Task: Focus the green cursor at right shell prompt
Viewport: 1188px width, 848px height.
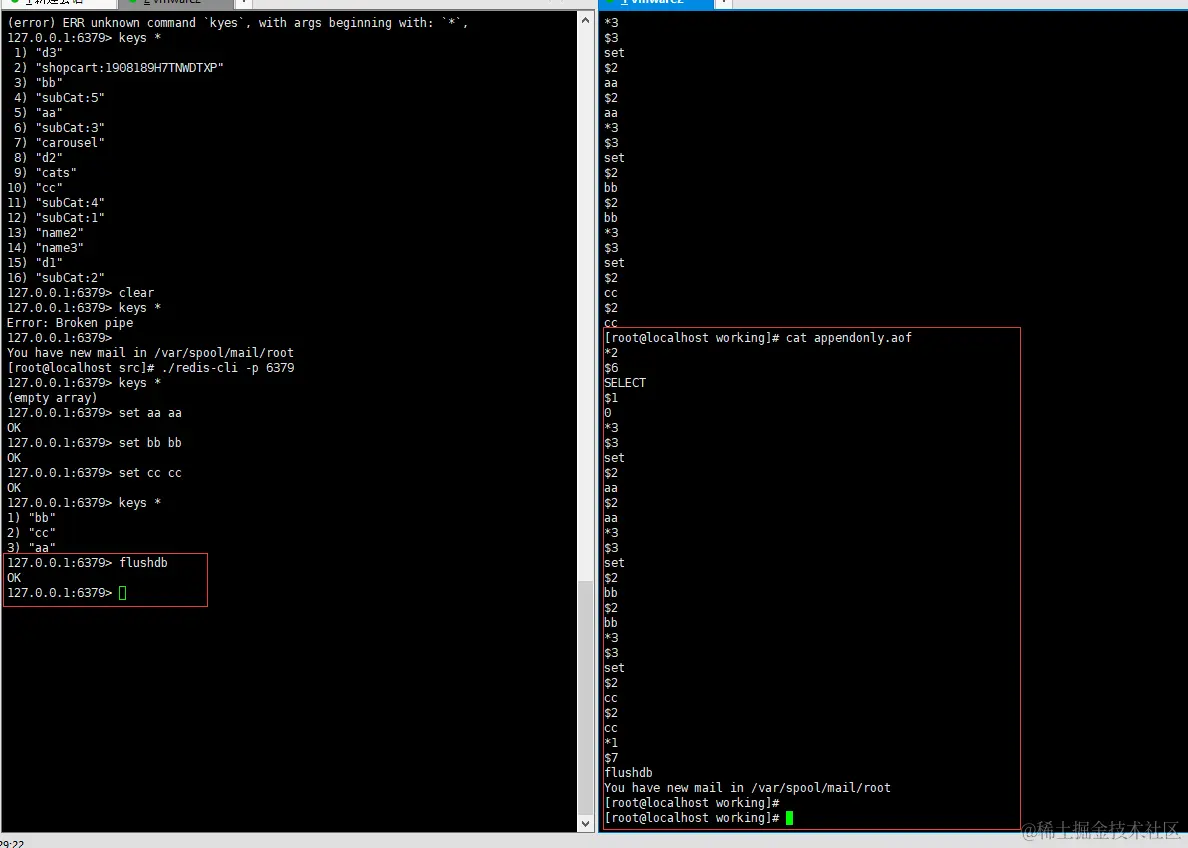Action: click(x=789, y=818)
